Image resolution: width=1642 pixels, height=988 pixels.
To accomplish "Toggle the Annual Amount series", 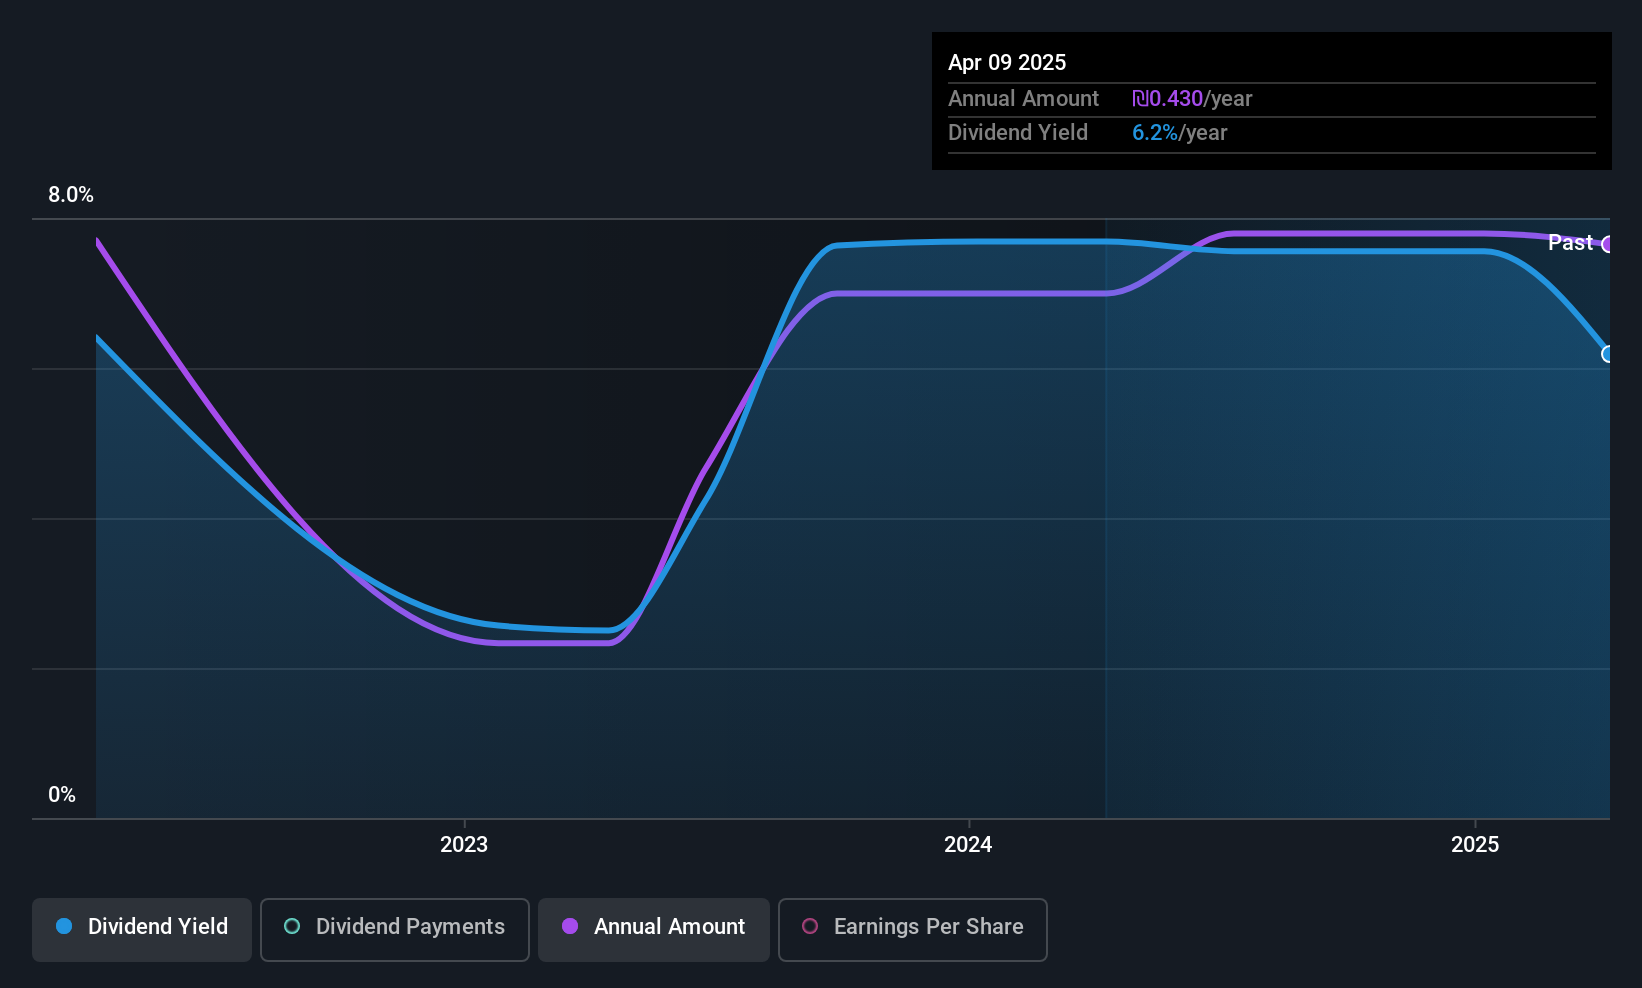I will click(x=654, y=929).
